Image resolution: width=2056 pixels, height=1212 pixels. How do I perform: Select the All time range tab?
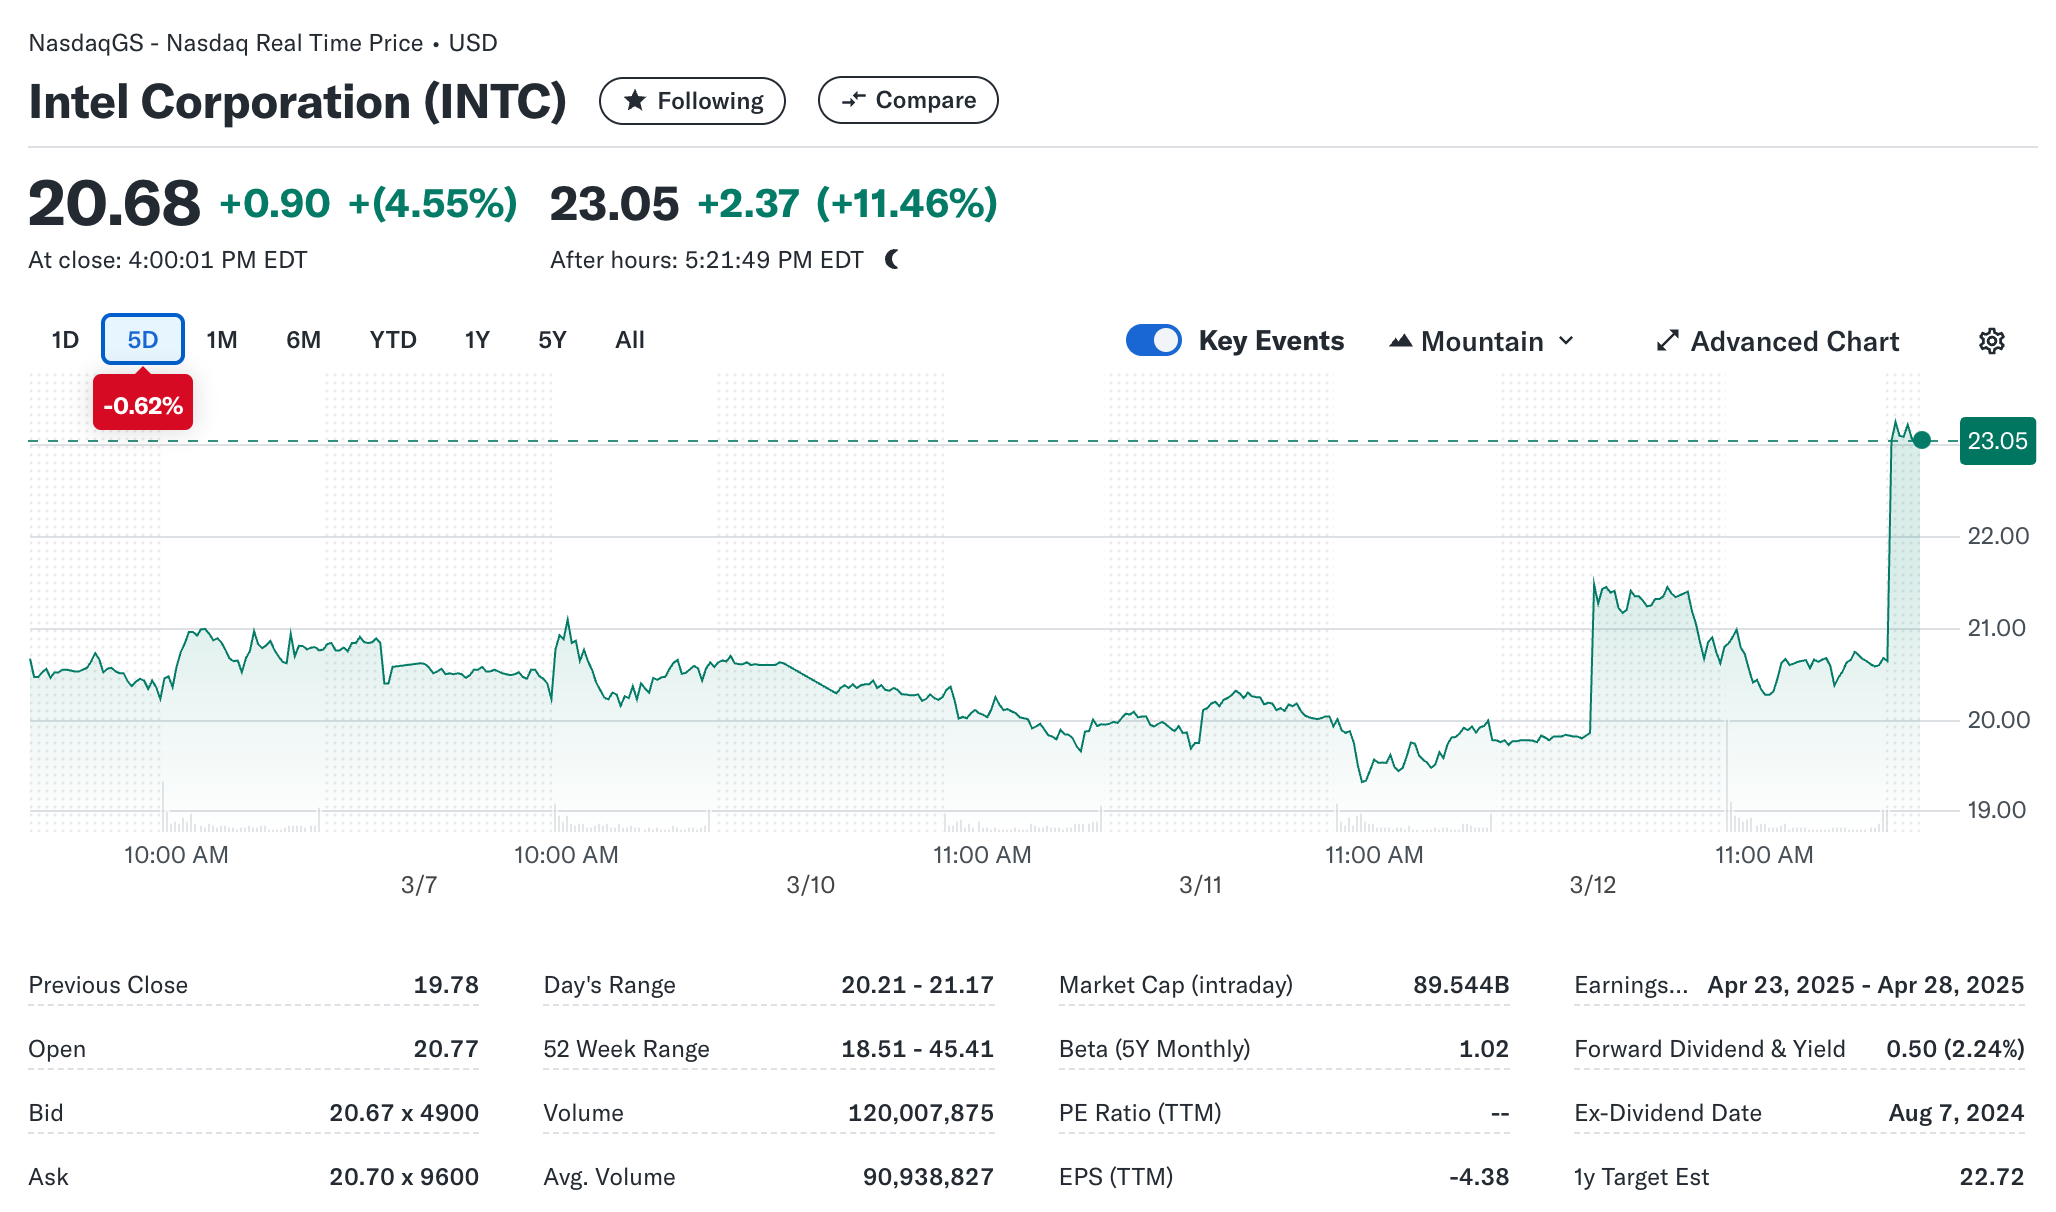point(629,340)
